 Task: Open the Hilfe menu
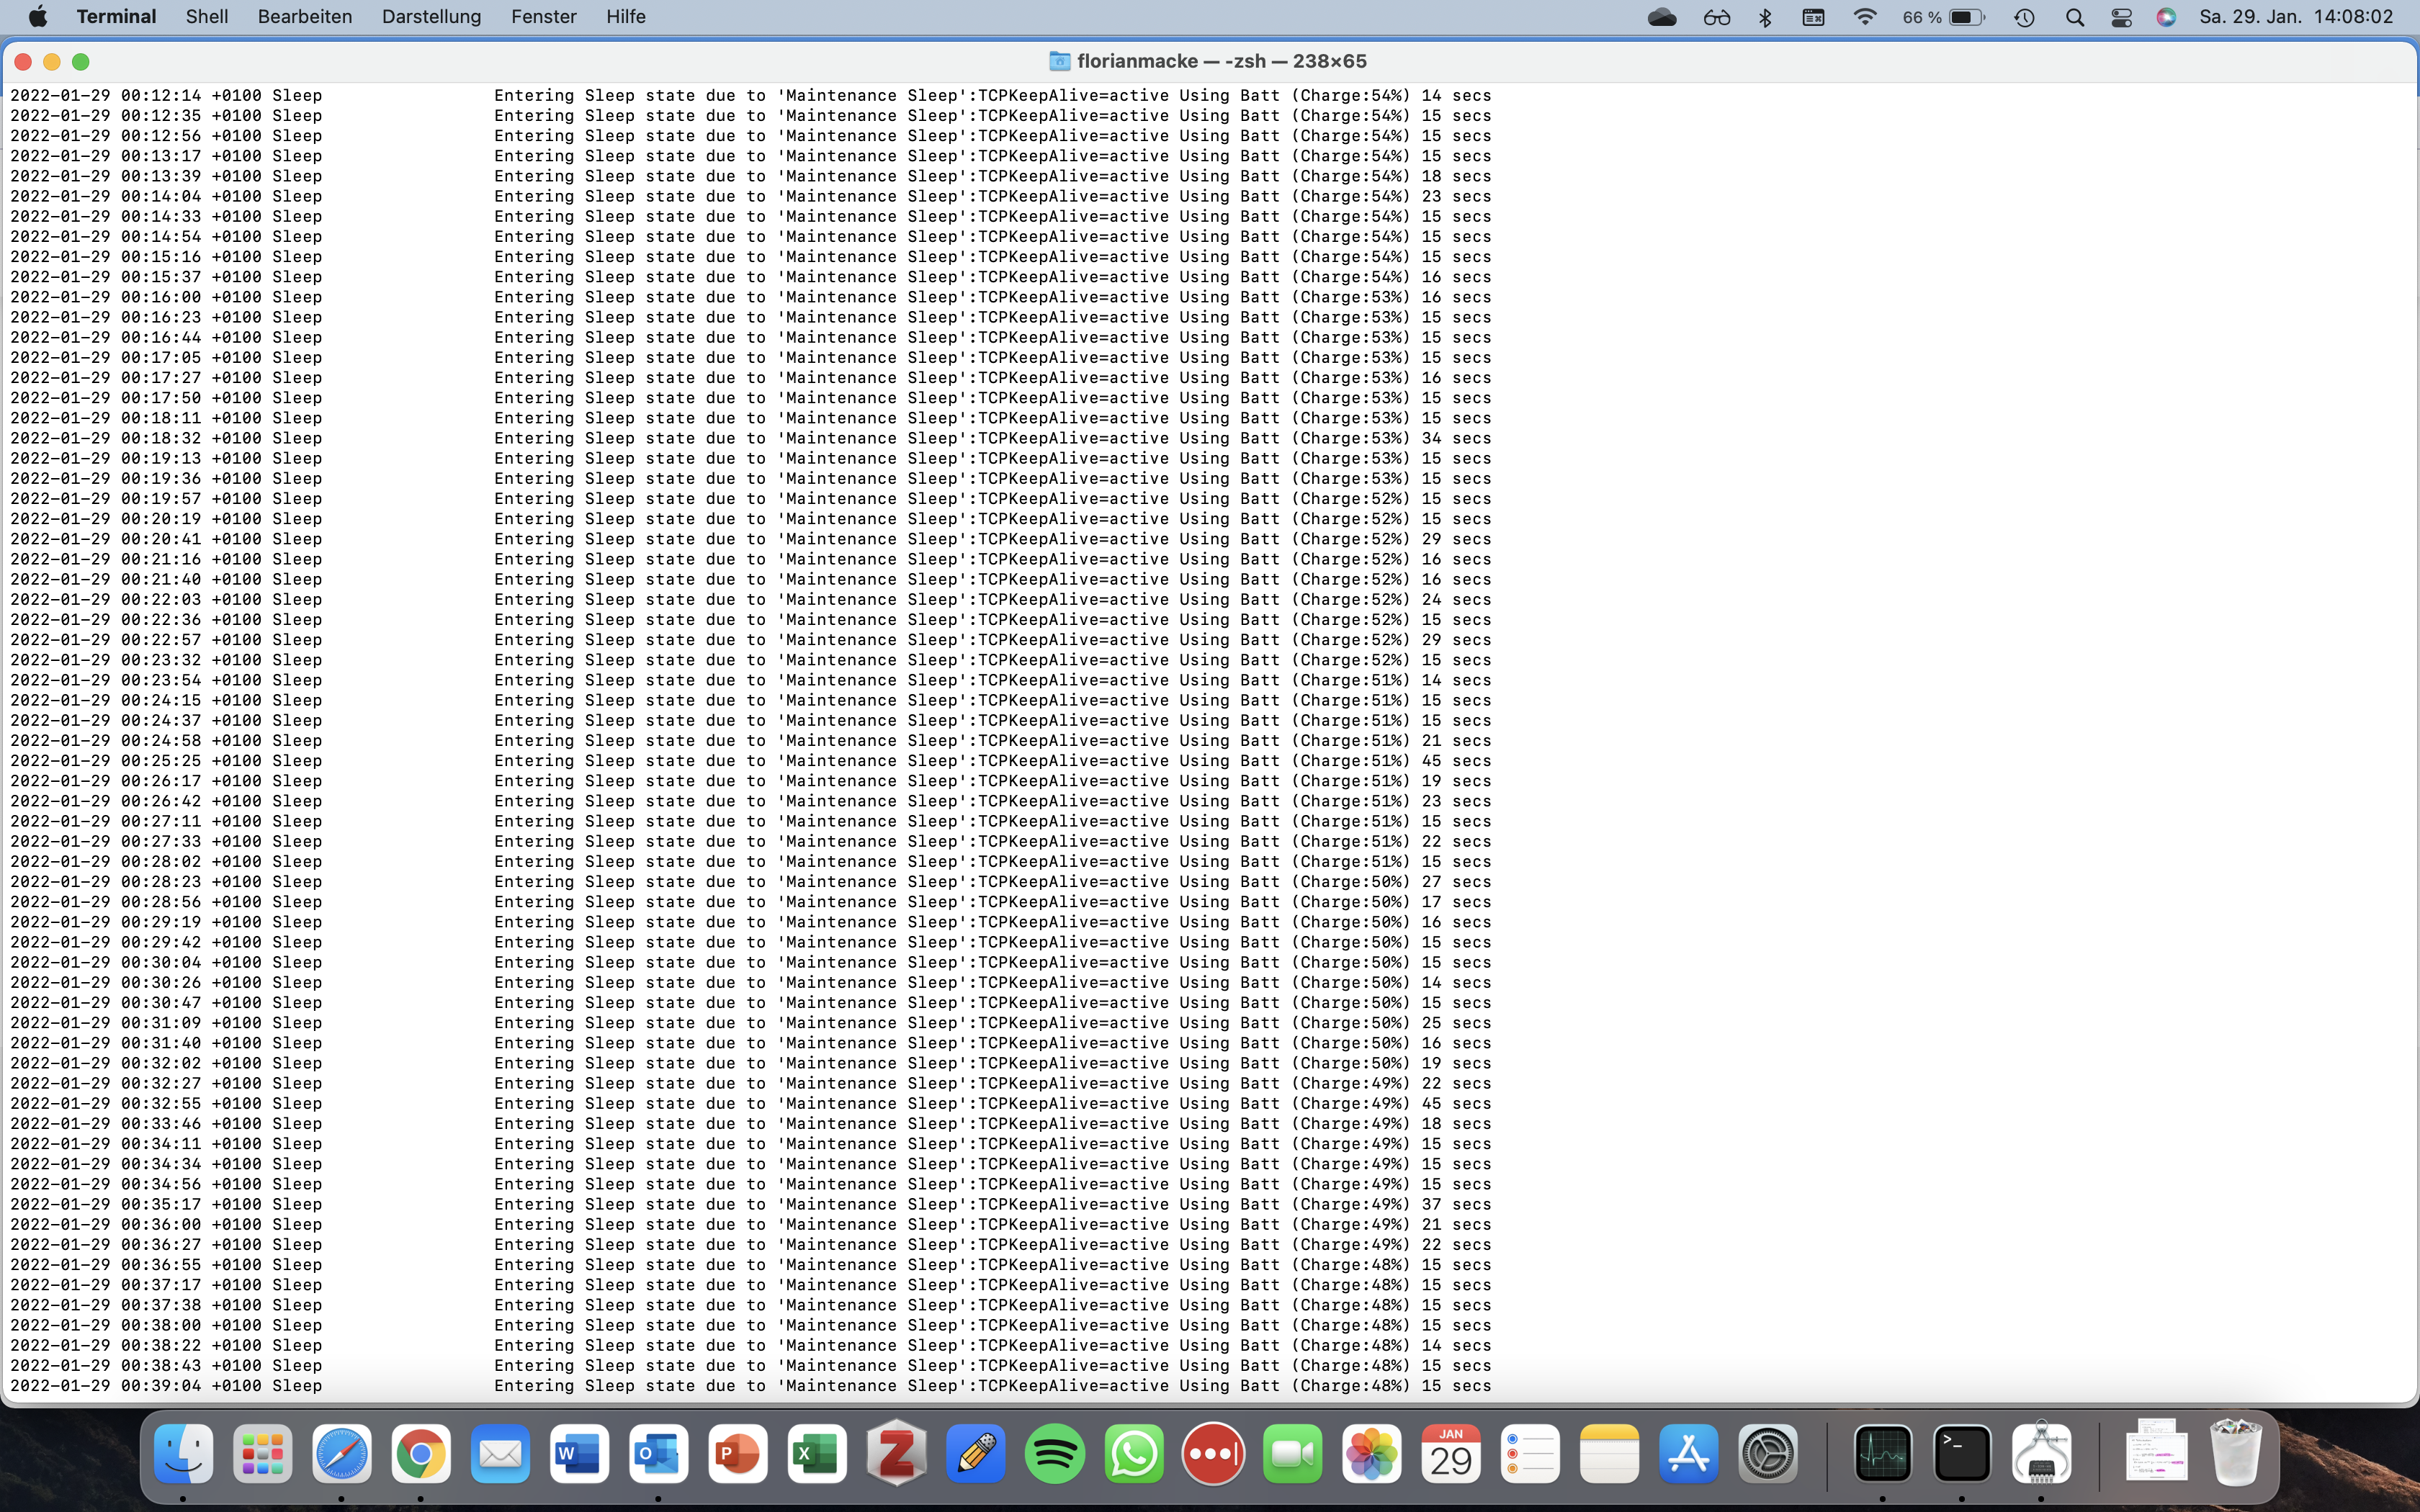click(x=625, y=17)
